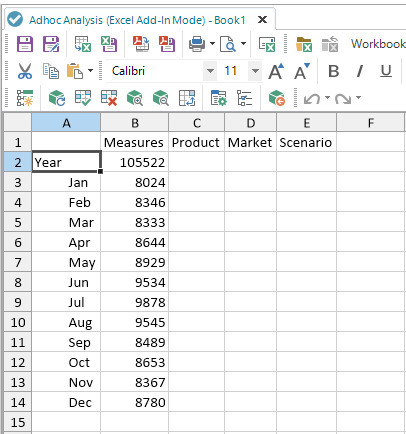Image resolution: width=406 pixels, height=434 pixels.
Task: Cut selection with the scissors icon
Action: pyautogui.click(x=25, y=71)
